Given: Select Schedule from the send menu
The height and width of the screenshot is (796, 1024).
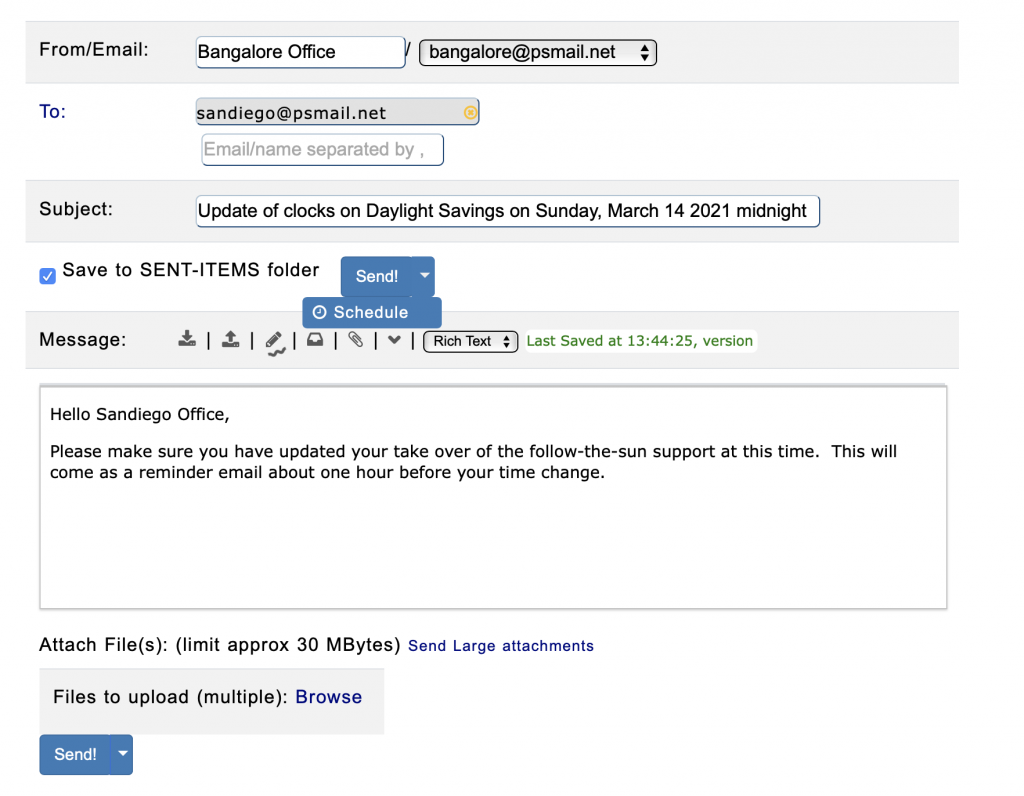Looking at the screenshot, I should click(x=370, y=312).
